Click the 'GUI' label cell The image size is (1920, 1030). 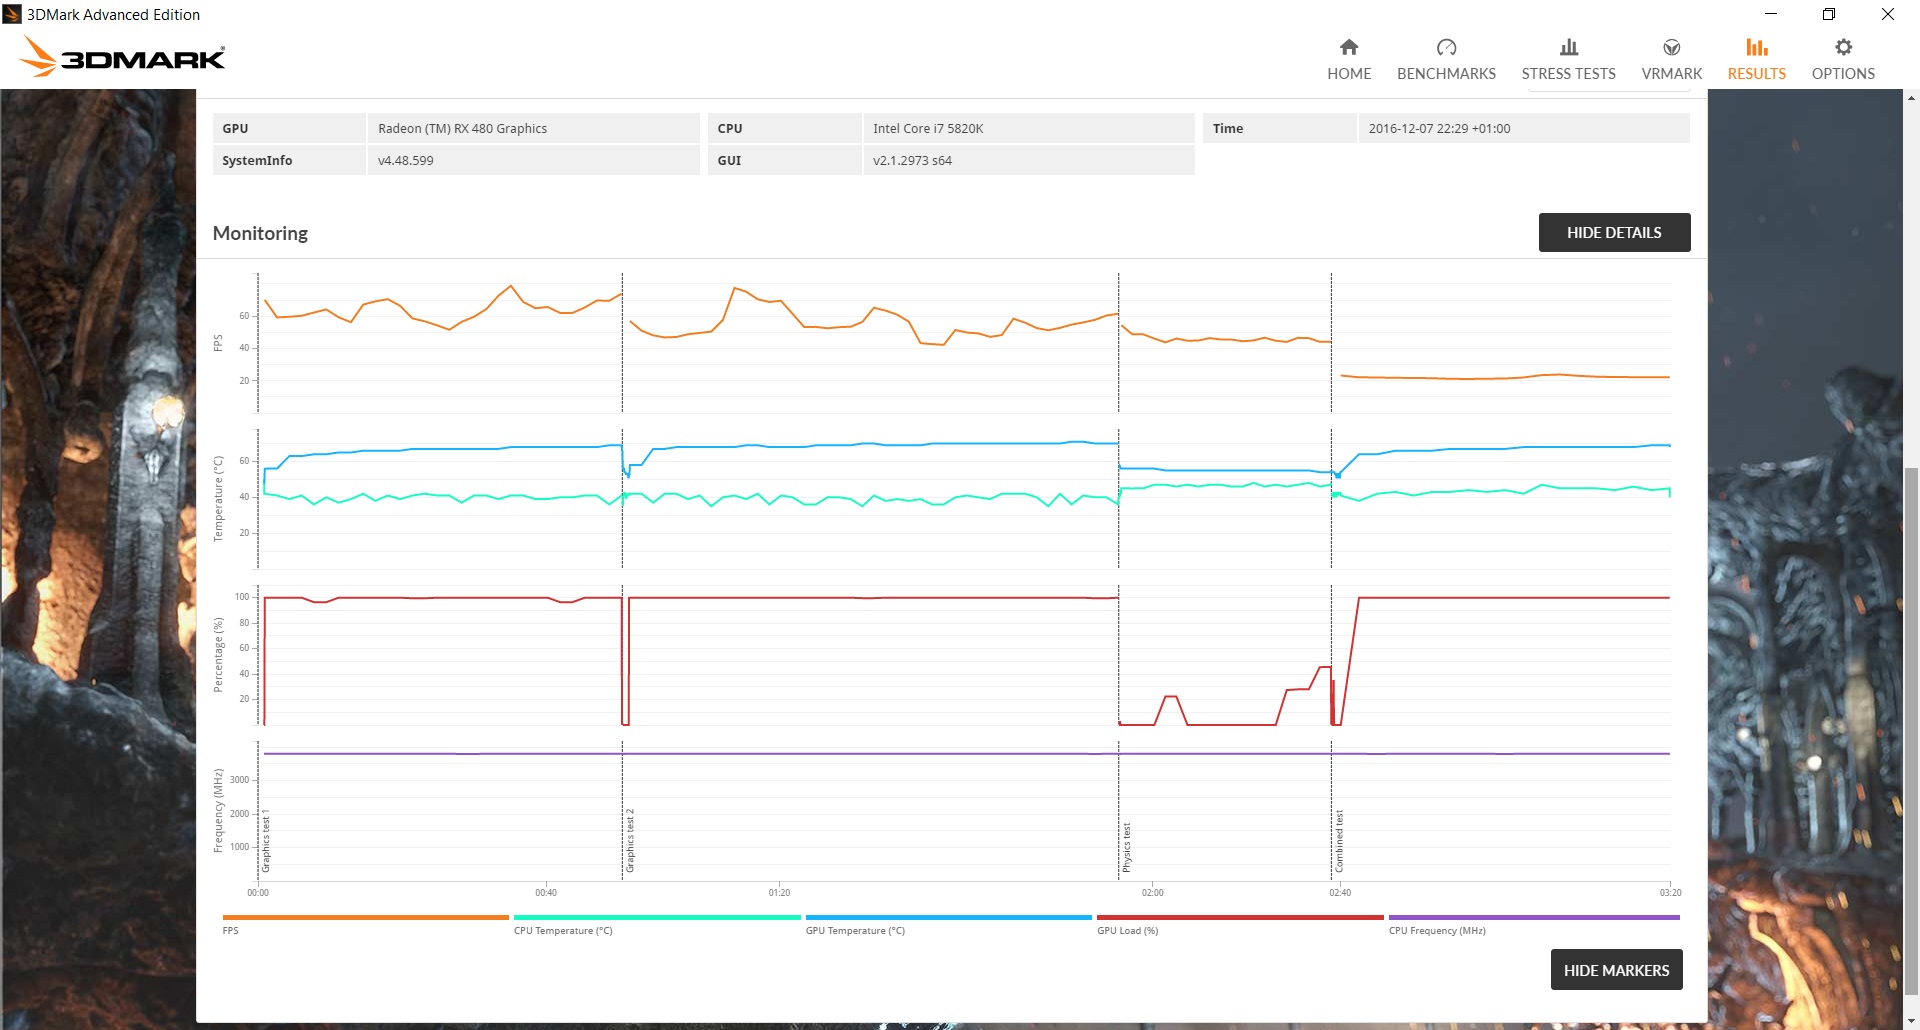(x=784, y=160)
